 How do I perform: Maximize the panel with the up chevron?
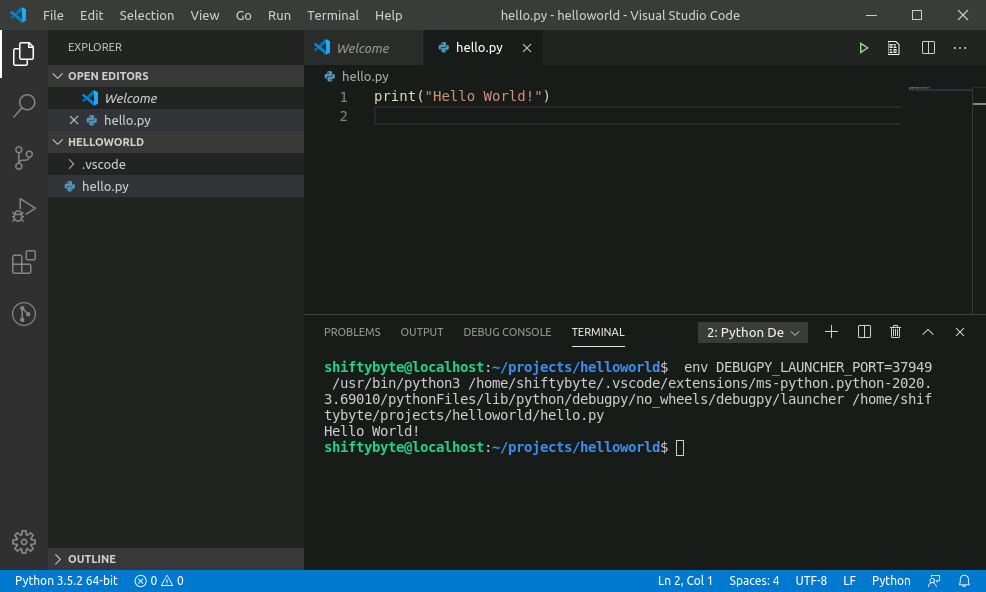point(928,332)
